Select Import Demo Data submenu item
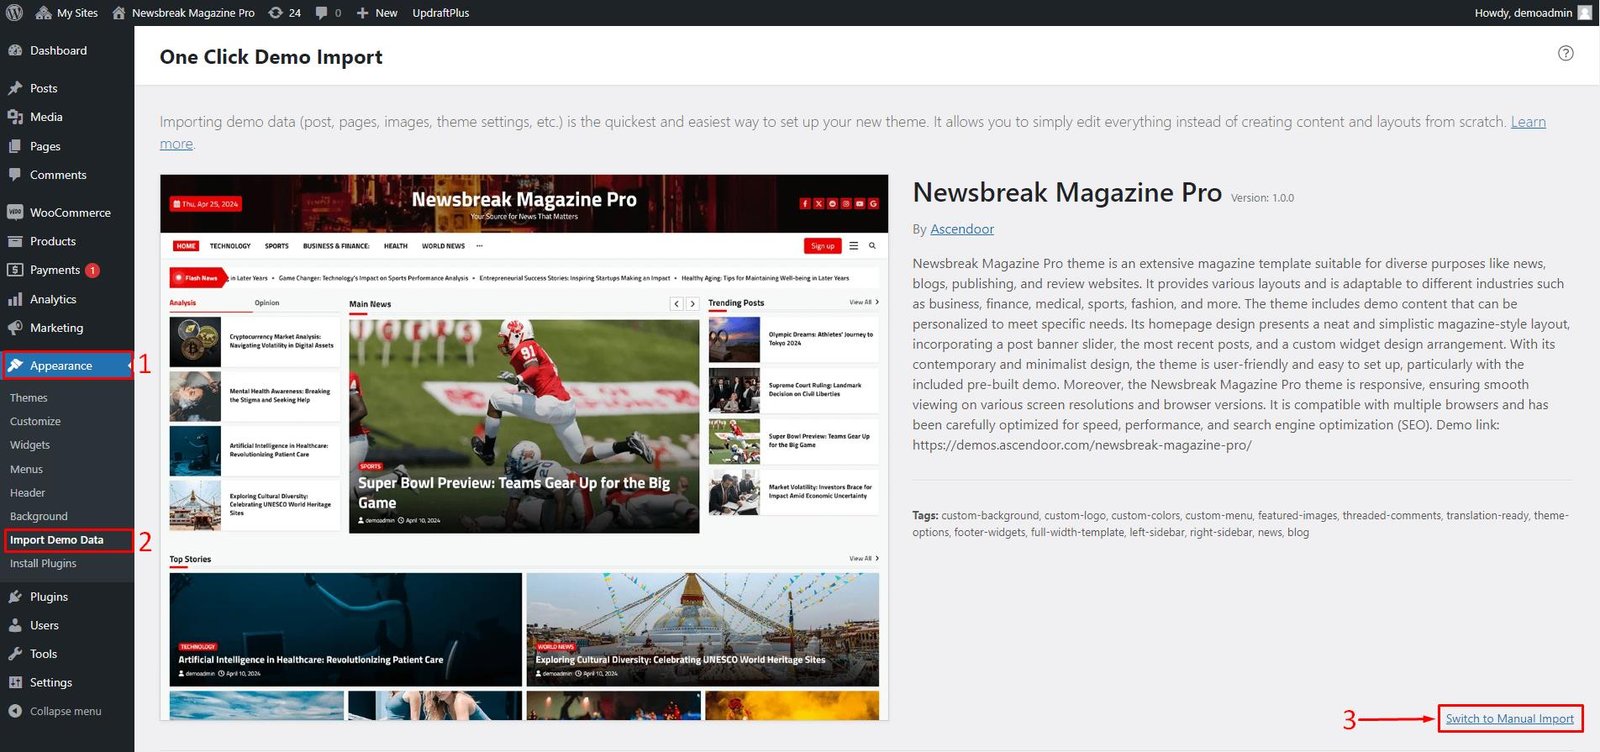This screenshot has width=1600, height=752. click(57, 540)
